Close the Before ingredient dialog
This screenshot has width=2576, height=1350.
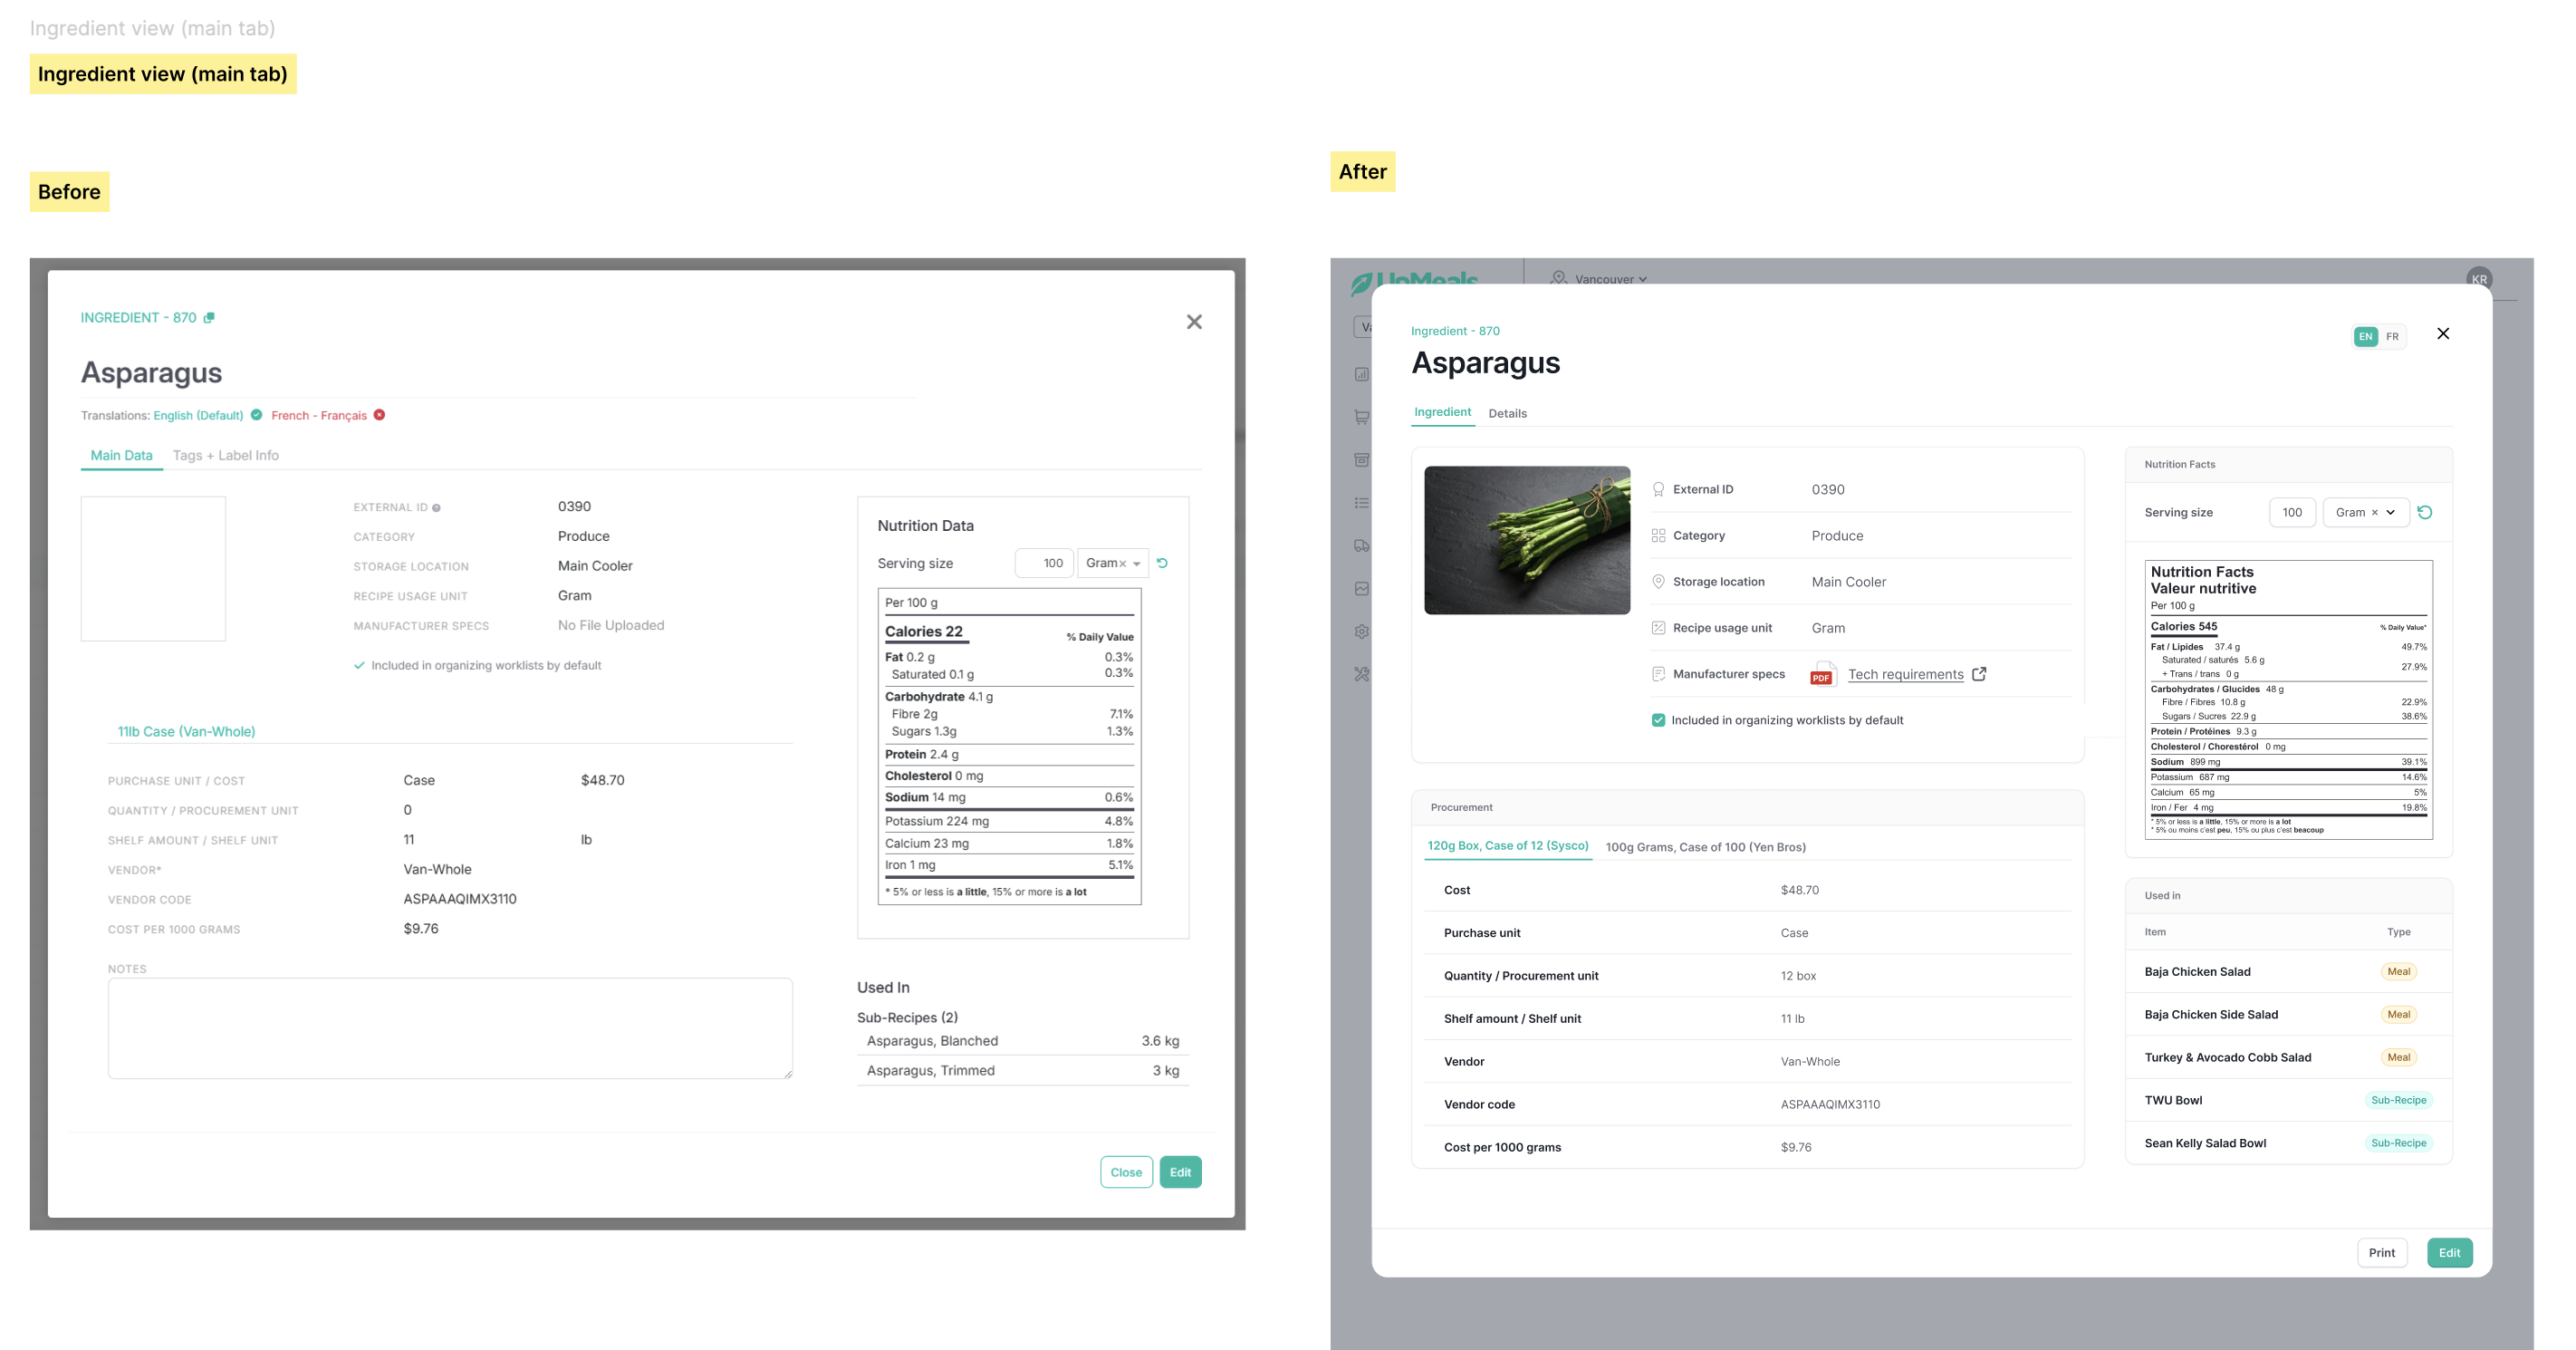coord(1194,322)
